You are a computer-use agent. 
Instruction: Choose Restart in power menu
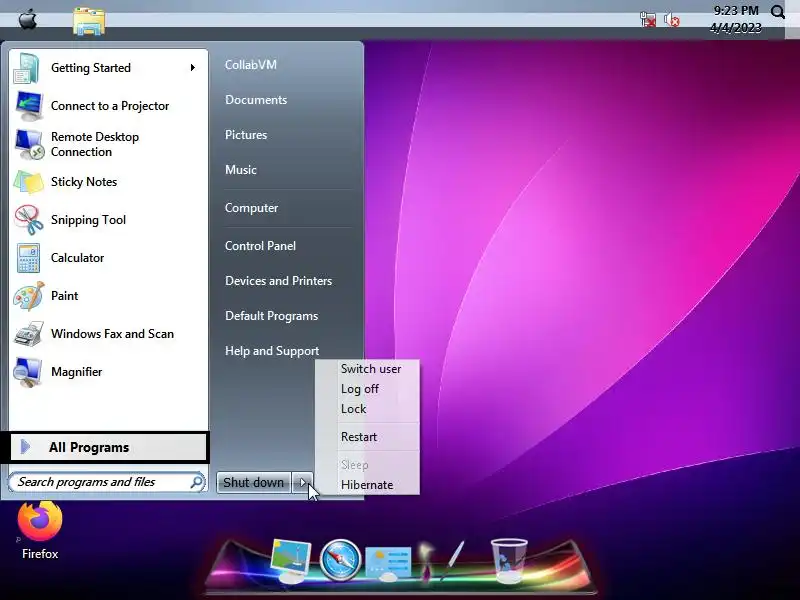click(359, 437)
